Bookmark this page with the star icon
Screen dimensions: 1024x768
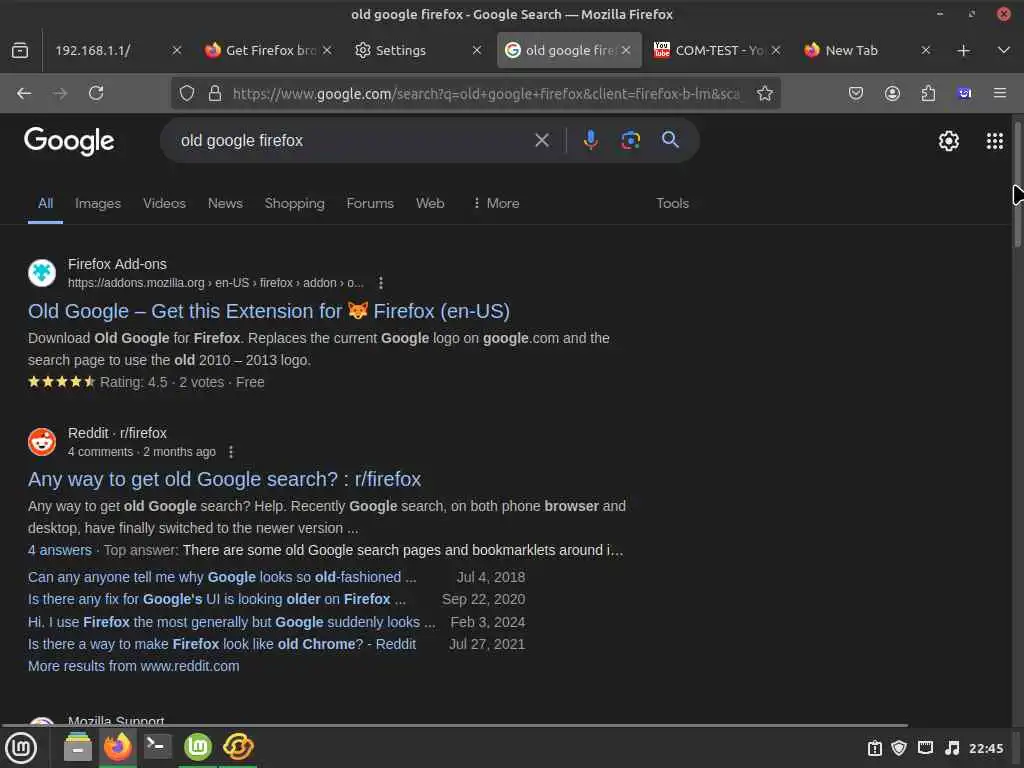(x=765, y=93)
